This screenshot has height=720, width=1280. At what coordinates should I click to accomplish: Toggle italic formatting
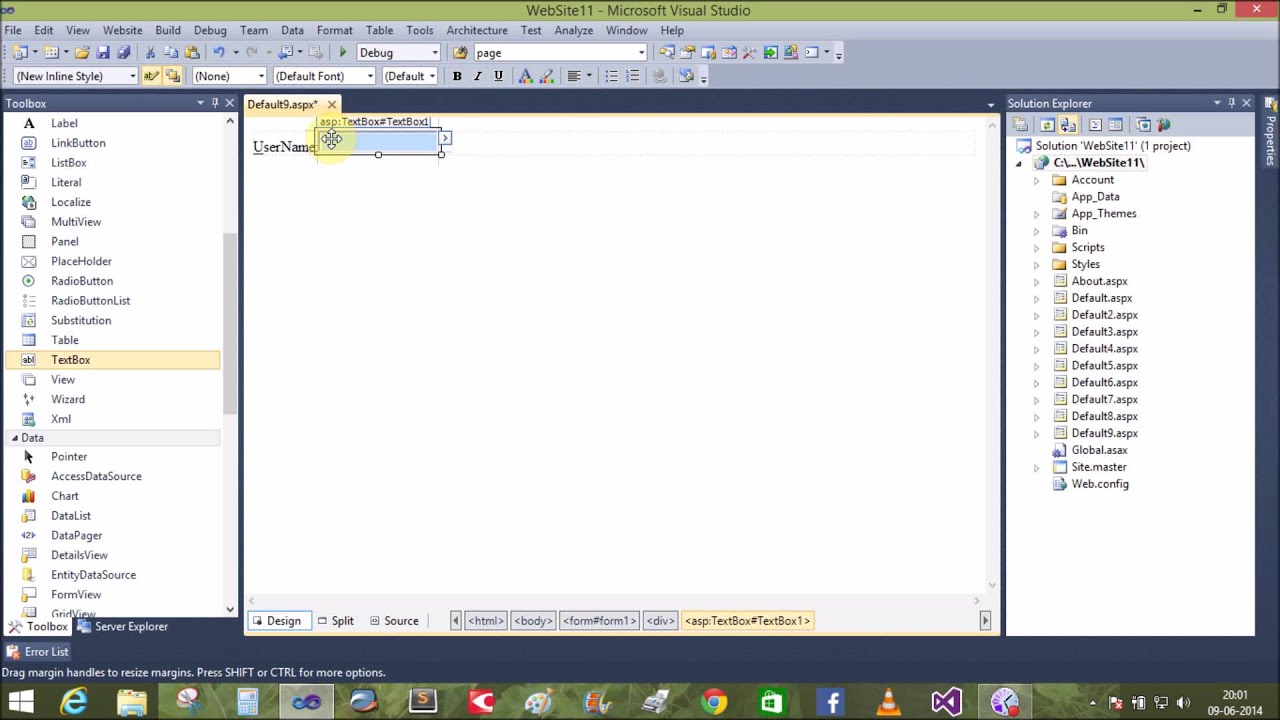click(478, 76)
